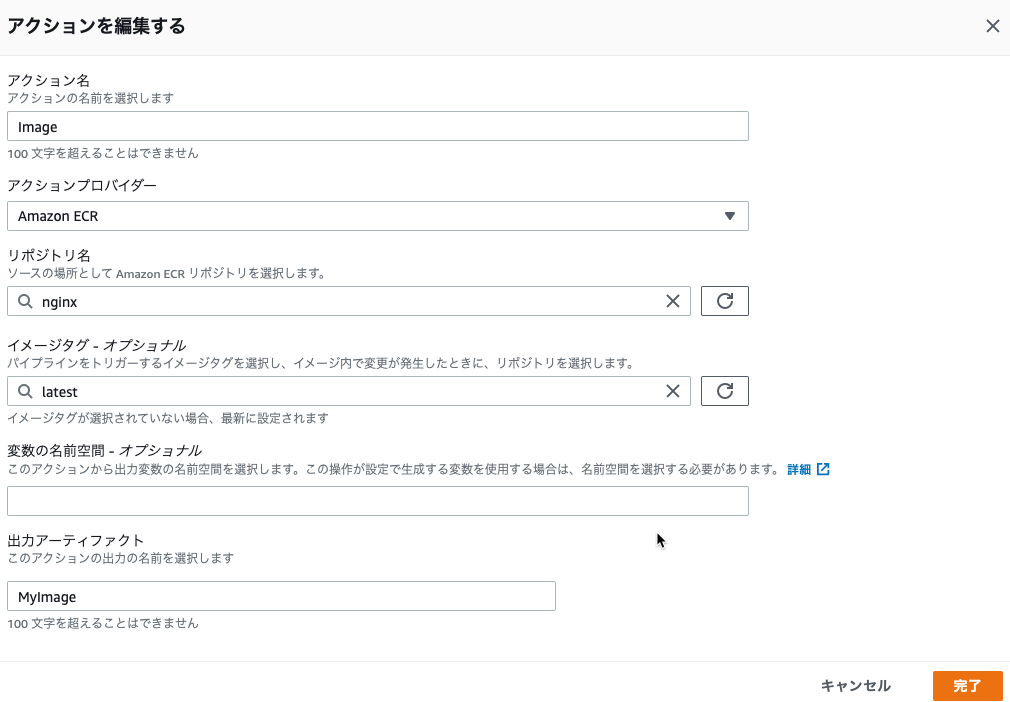Click the 100 文字 hint below output artifact
This screenshot has height=702, width=1010.
point(102,623)
